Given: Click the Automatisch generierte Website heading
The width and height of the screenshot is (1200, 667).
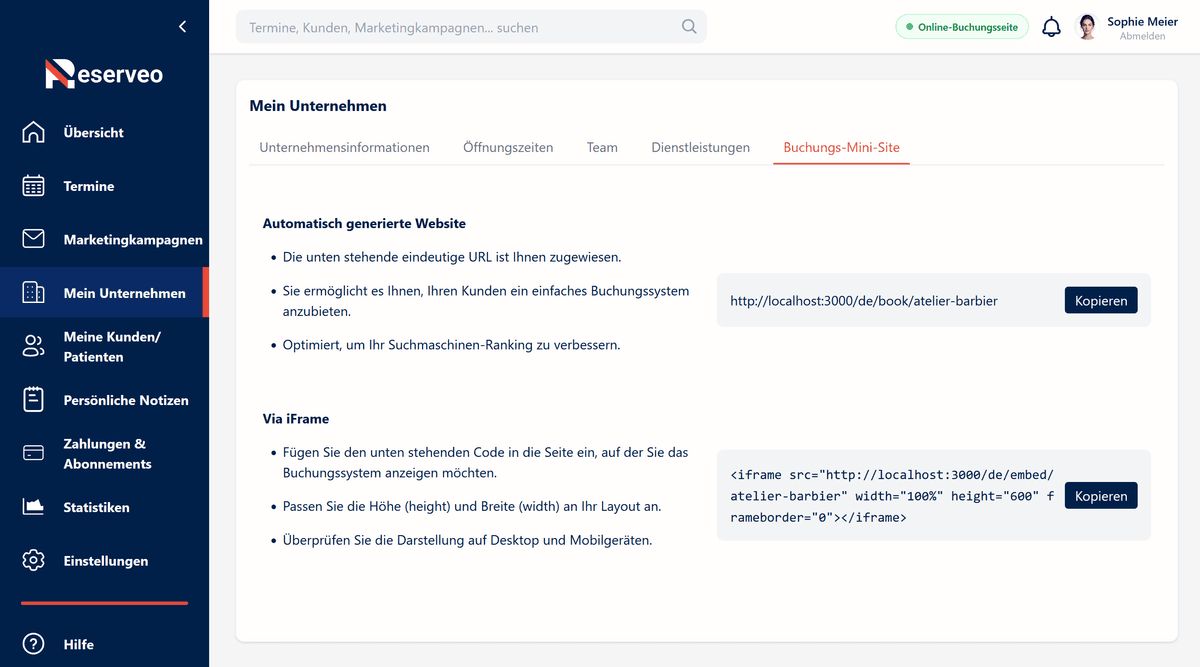Looking at the screenshot, I should point(364,224).
